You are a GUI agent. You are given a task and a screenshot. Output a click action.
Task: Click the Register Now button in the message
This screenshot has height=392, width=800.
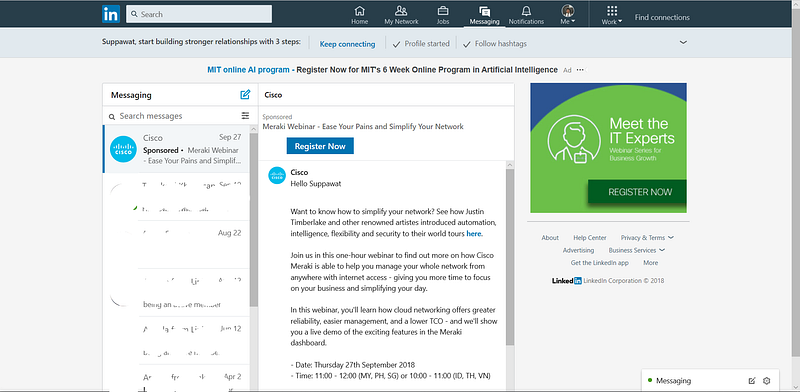pyautogui.click(x=320, y=146)
